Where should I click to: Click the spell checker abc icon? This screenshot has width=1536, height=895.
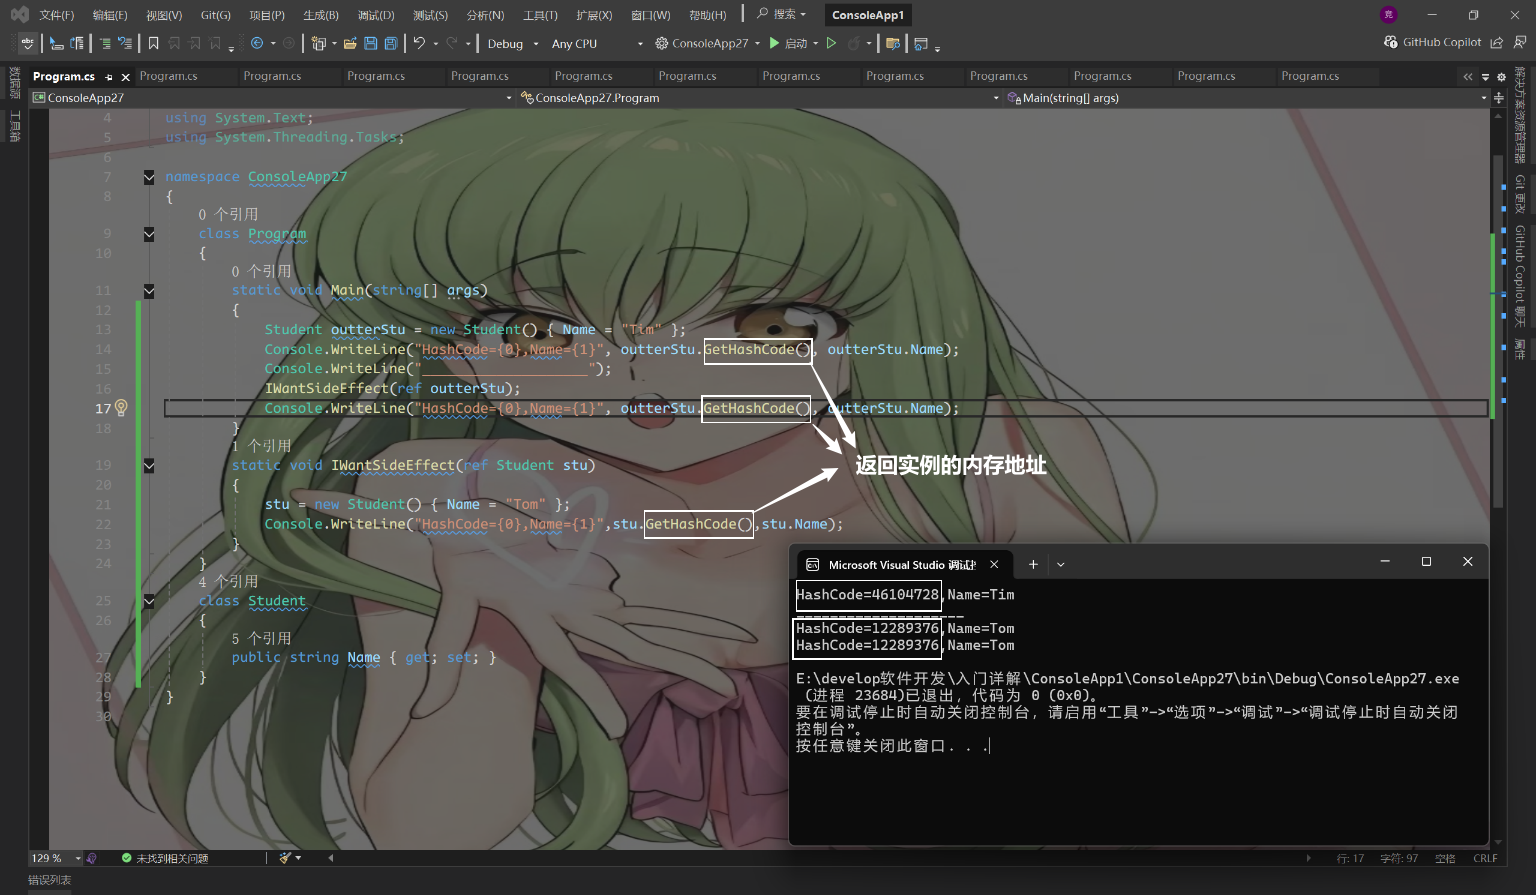[x=27, y=43]
